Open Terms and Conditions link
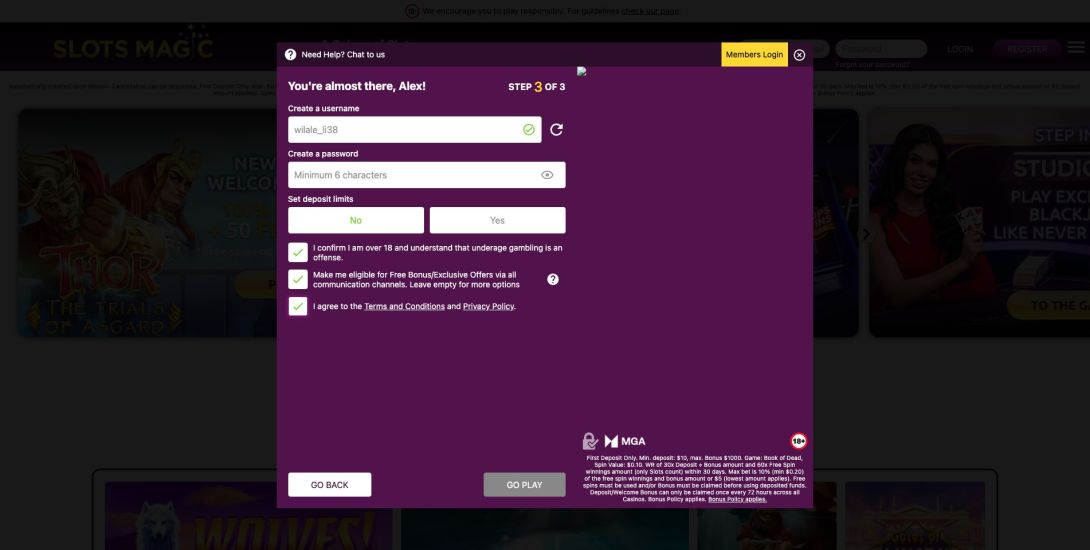Screen dimensions: 1090x550 405,307
